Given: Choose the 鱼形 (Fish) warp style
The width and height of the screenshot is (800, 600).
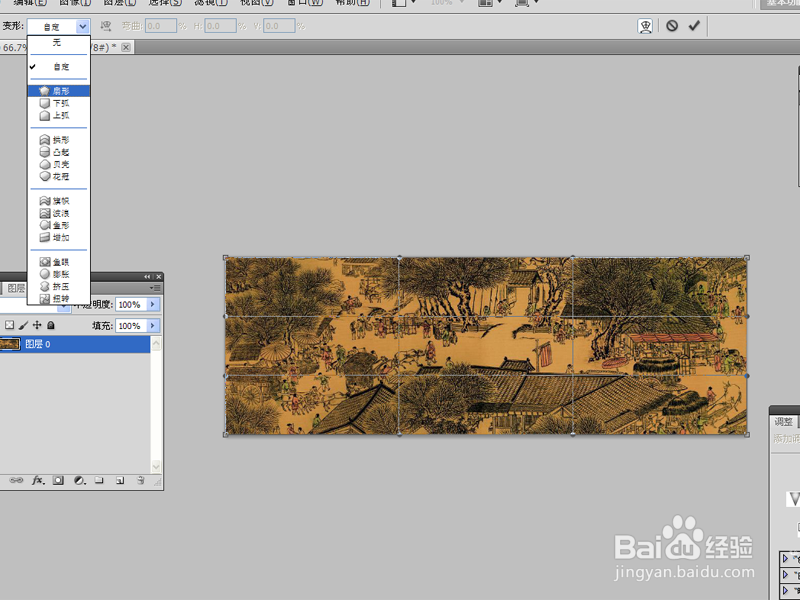Looking at the screenshot, I should point(59,225).
